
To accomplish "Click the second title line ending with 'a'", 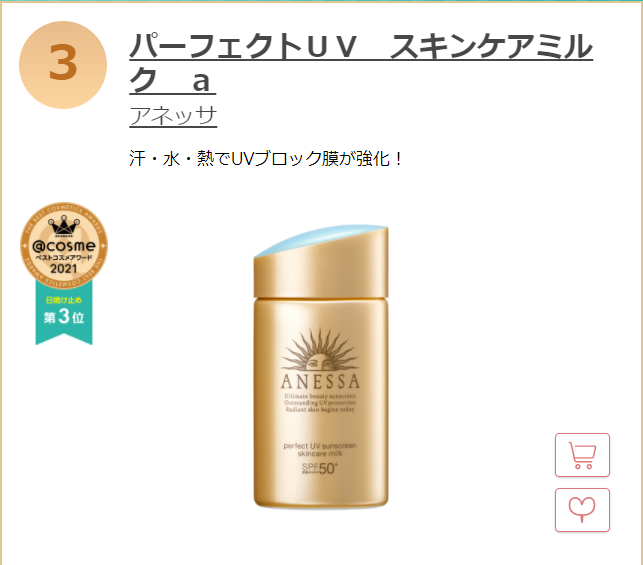I will pos(173,80).
